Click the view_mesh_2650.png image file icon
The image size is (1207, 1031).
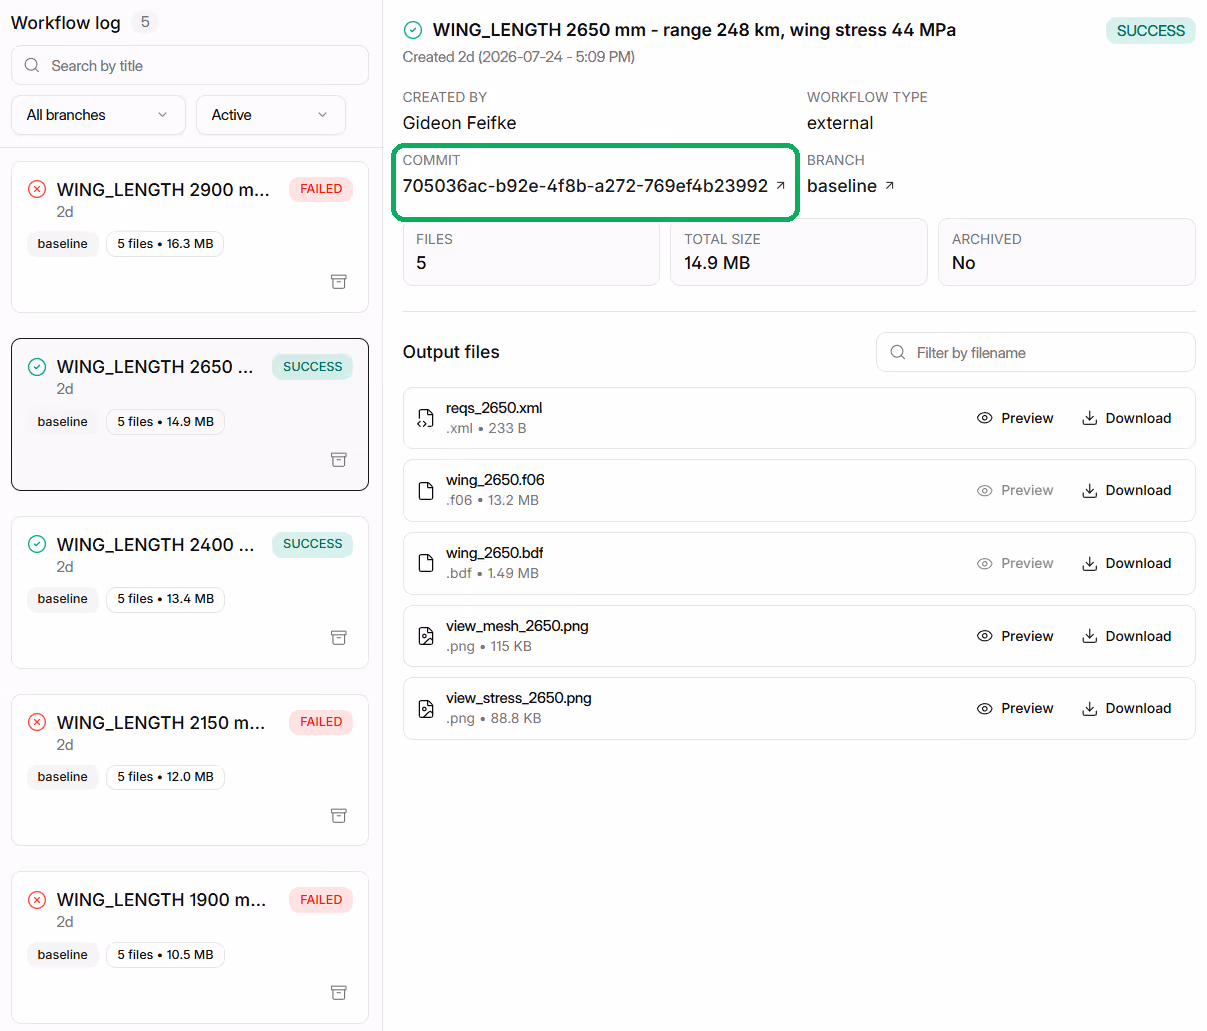pyautogui.click(x=426, y=636)
